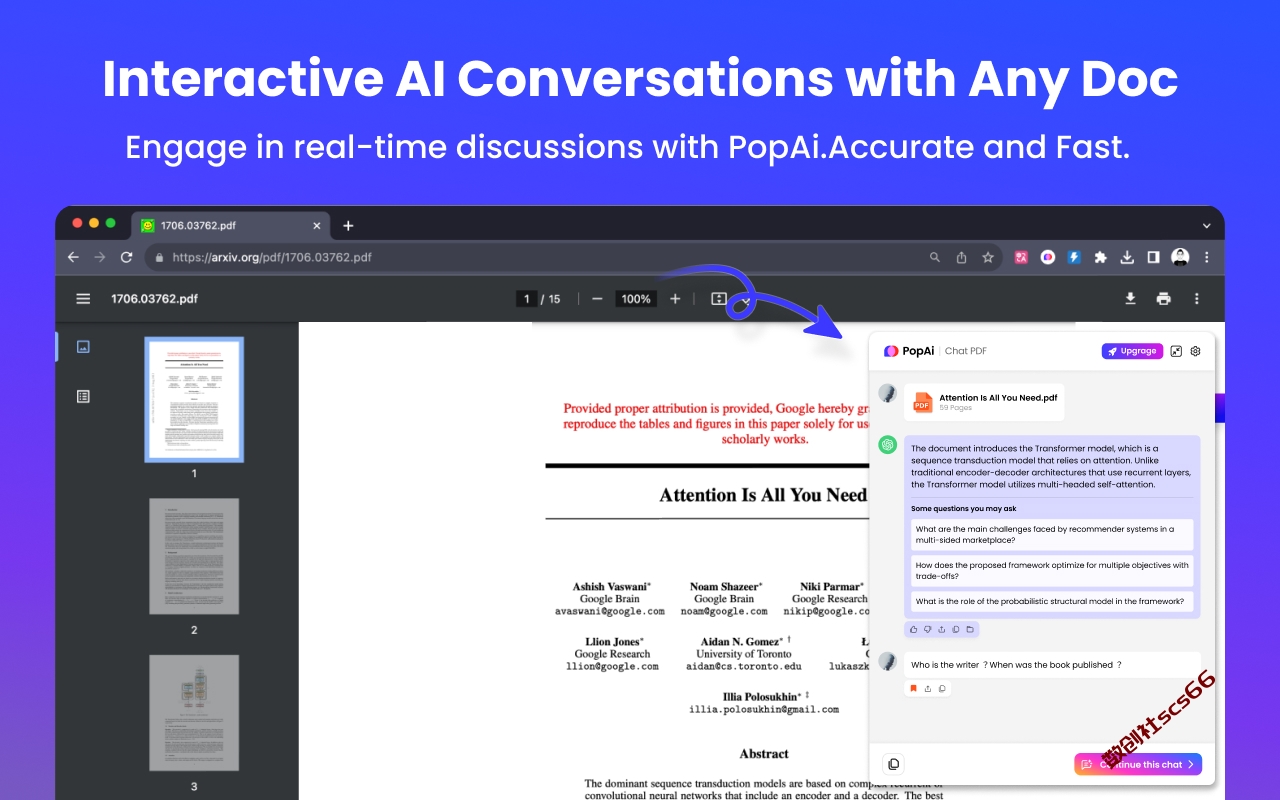Open the Chrome downloads icon
This screenshot has height=800, width=1280.
(1127, 257)
